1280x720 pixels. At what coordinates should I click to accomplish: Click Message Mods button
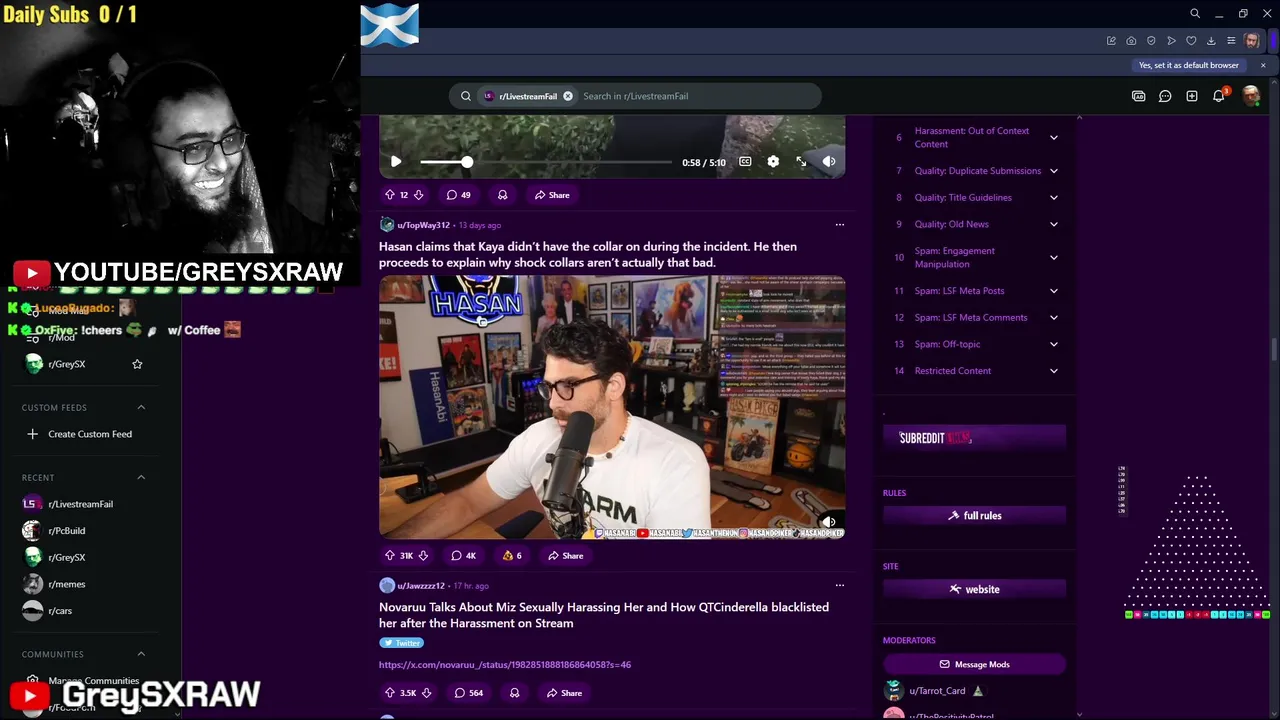(x=974, y=665)
